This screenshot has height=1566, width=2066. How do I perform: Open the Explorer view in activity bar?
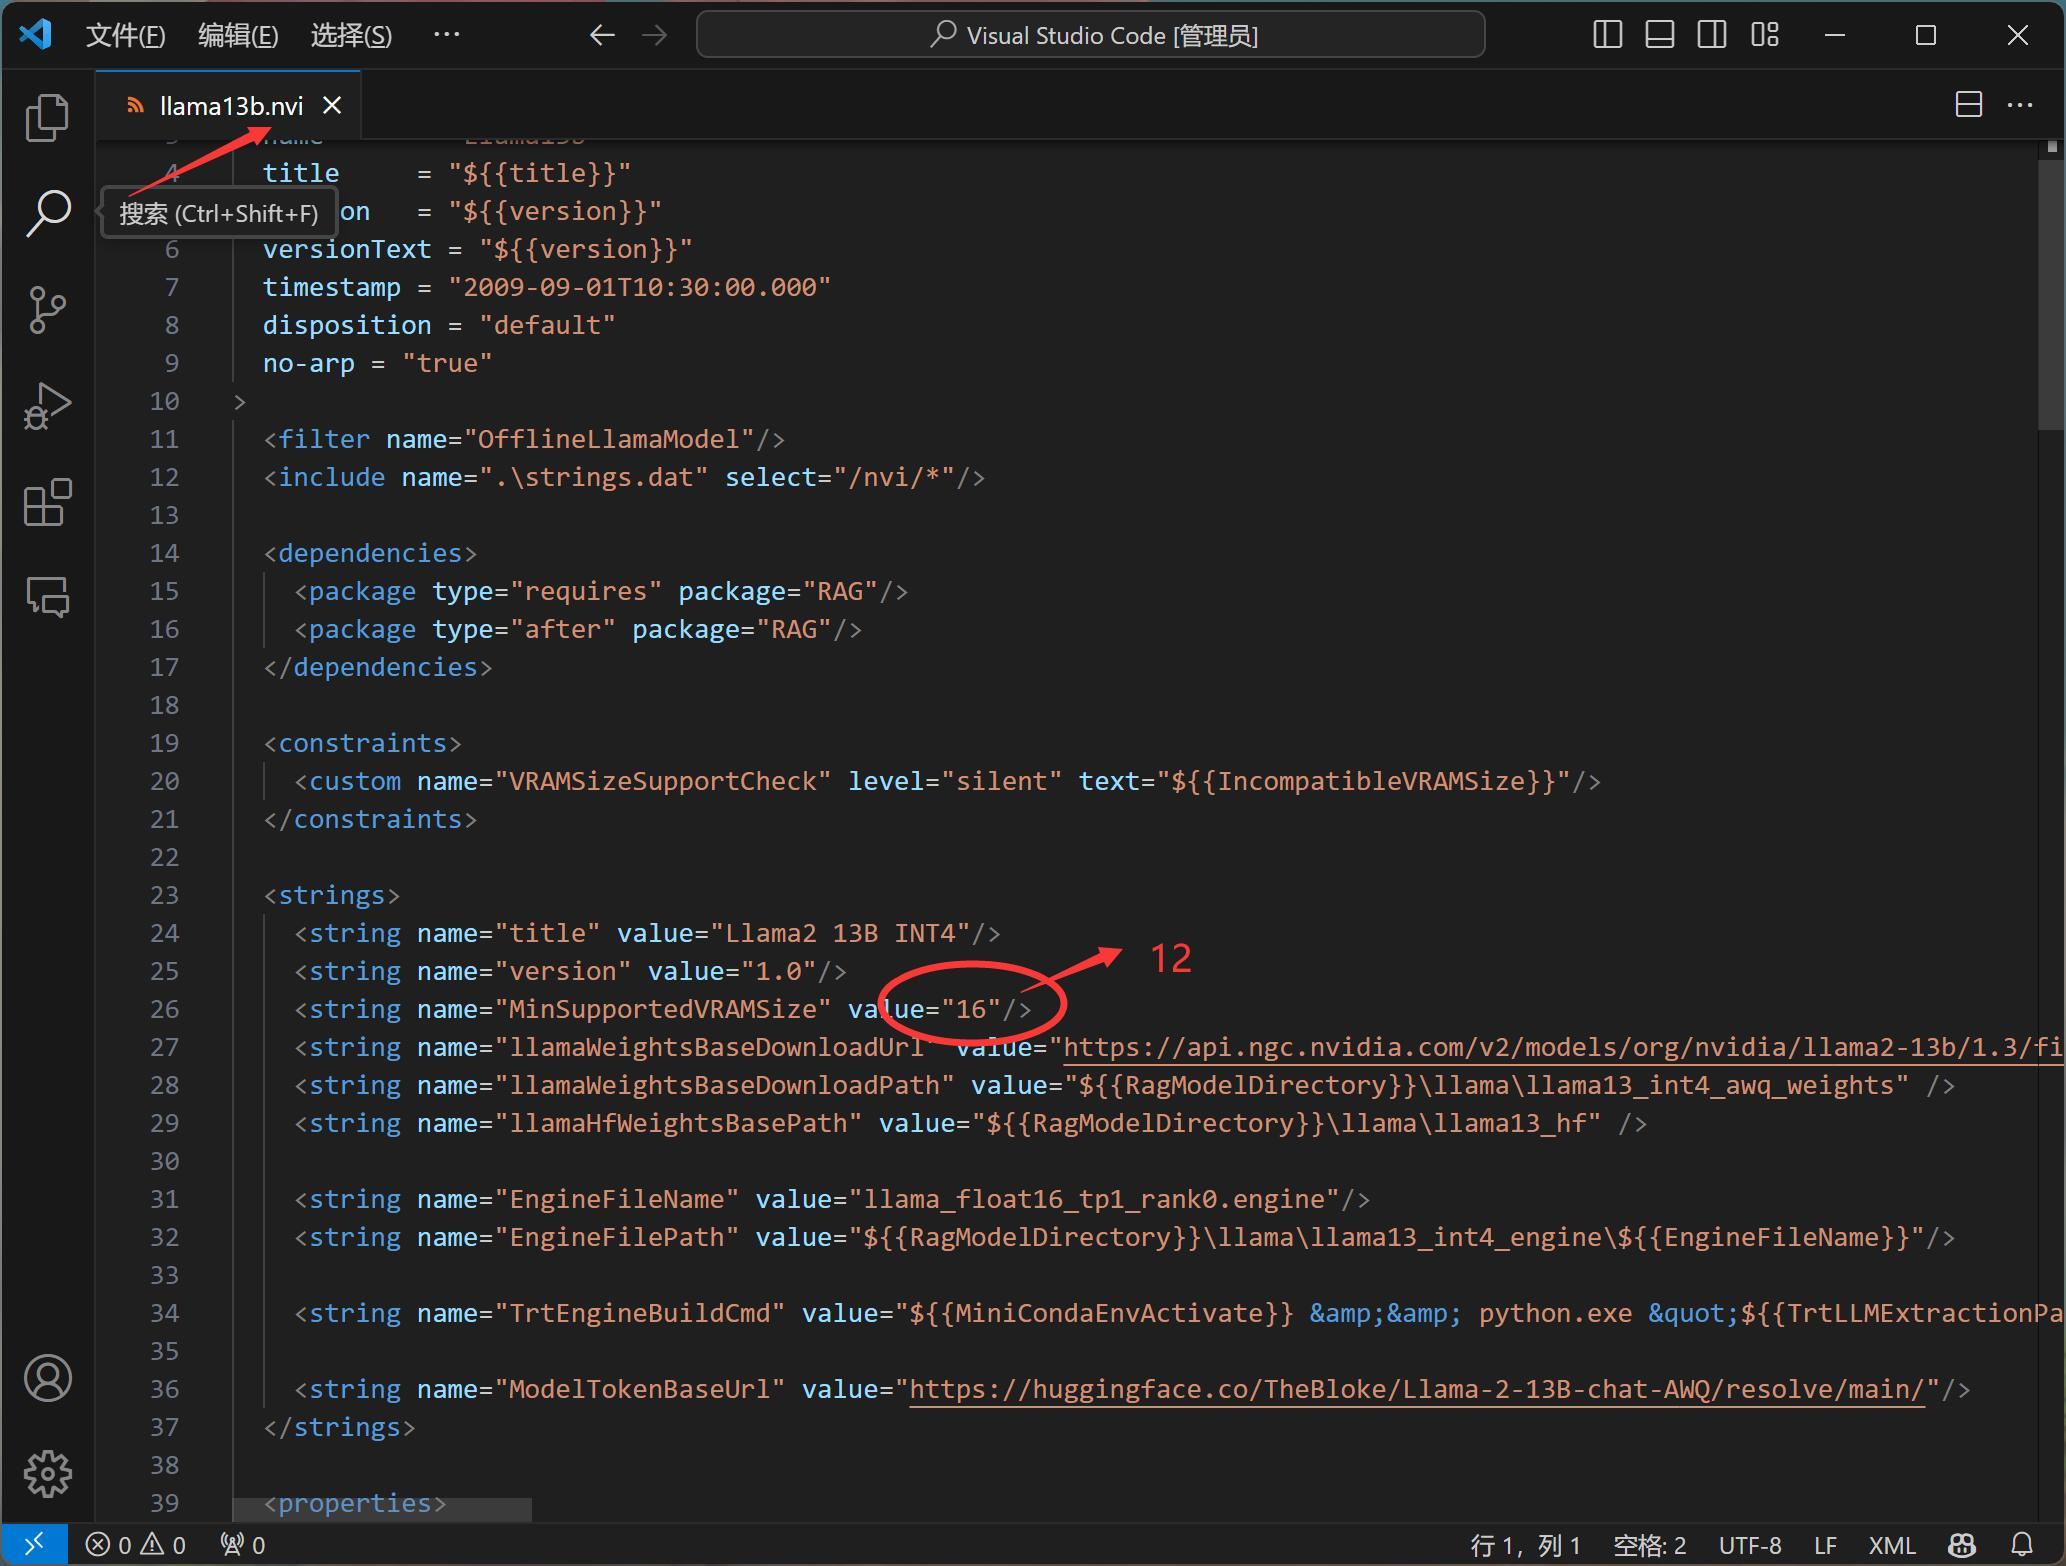tap(47, 118)
